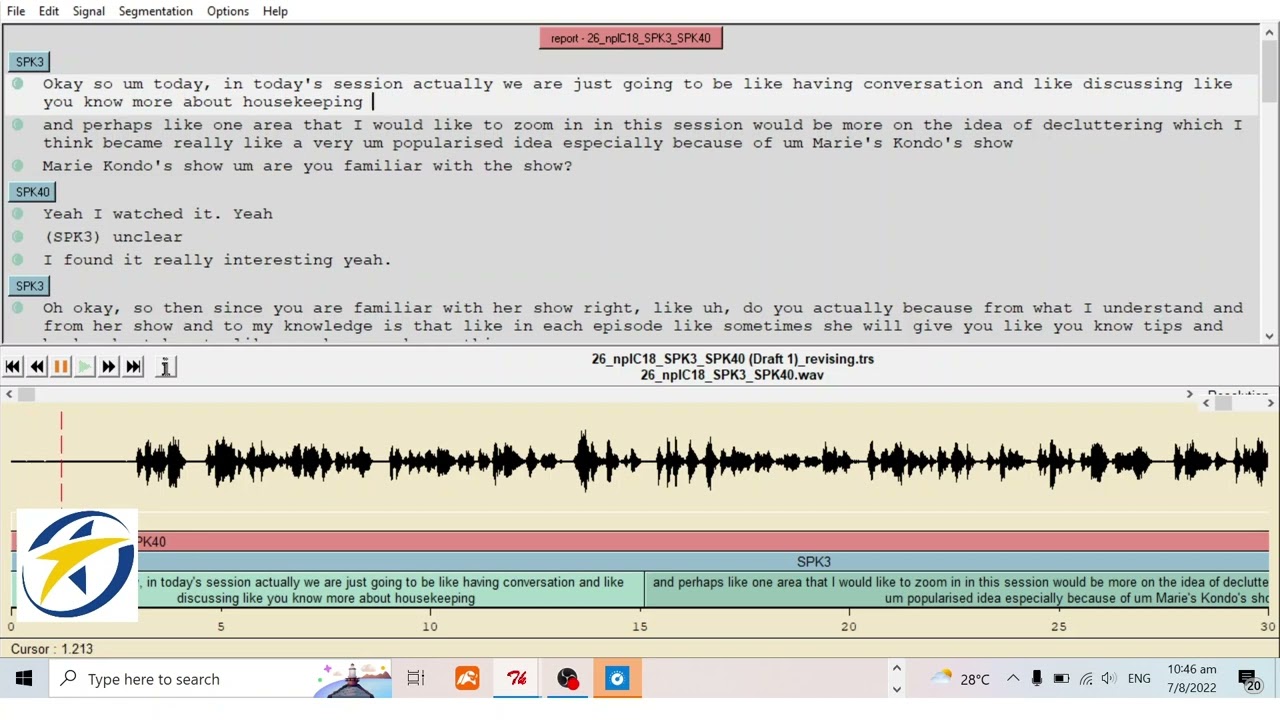
Task: Click the bullet beside 'Marie Kondo's show um'
Action: click(18, 166)
